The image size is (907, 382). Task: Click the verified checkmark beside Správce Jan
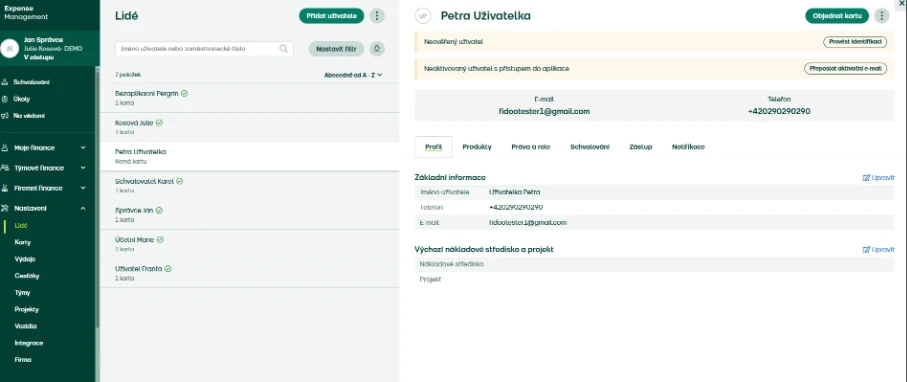159,210
